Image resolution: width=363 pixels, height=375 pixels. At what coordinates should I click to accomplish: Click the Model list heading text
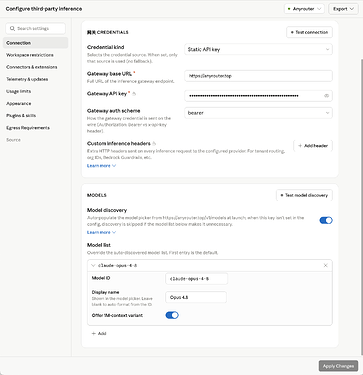point(99,245)
